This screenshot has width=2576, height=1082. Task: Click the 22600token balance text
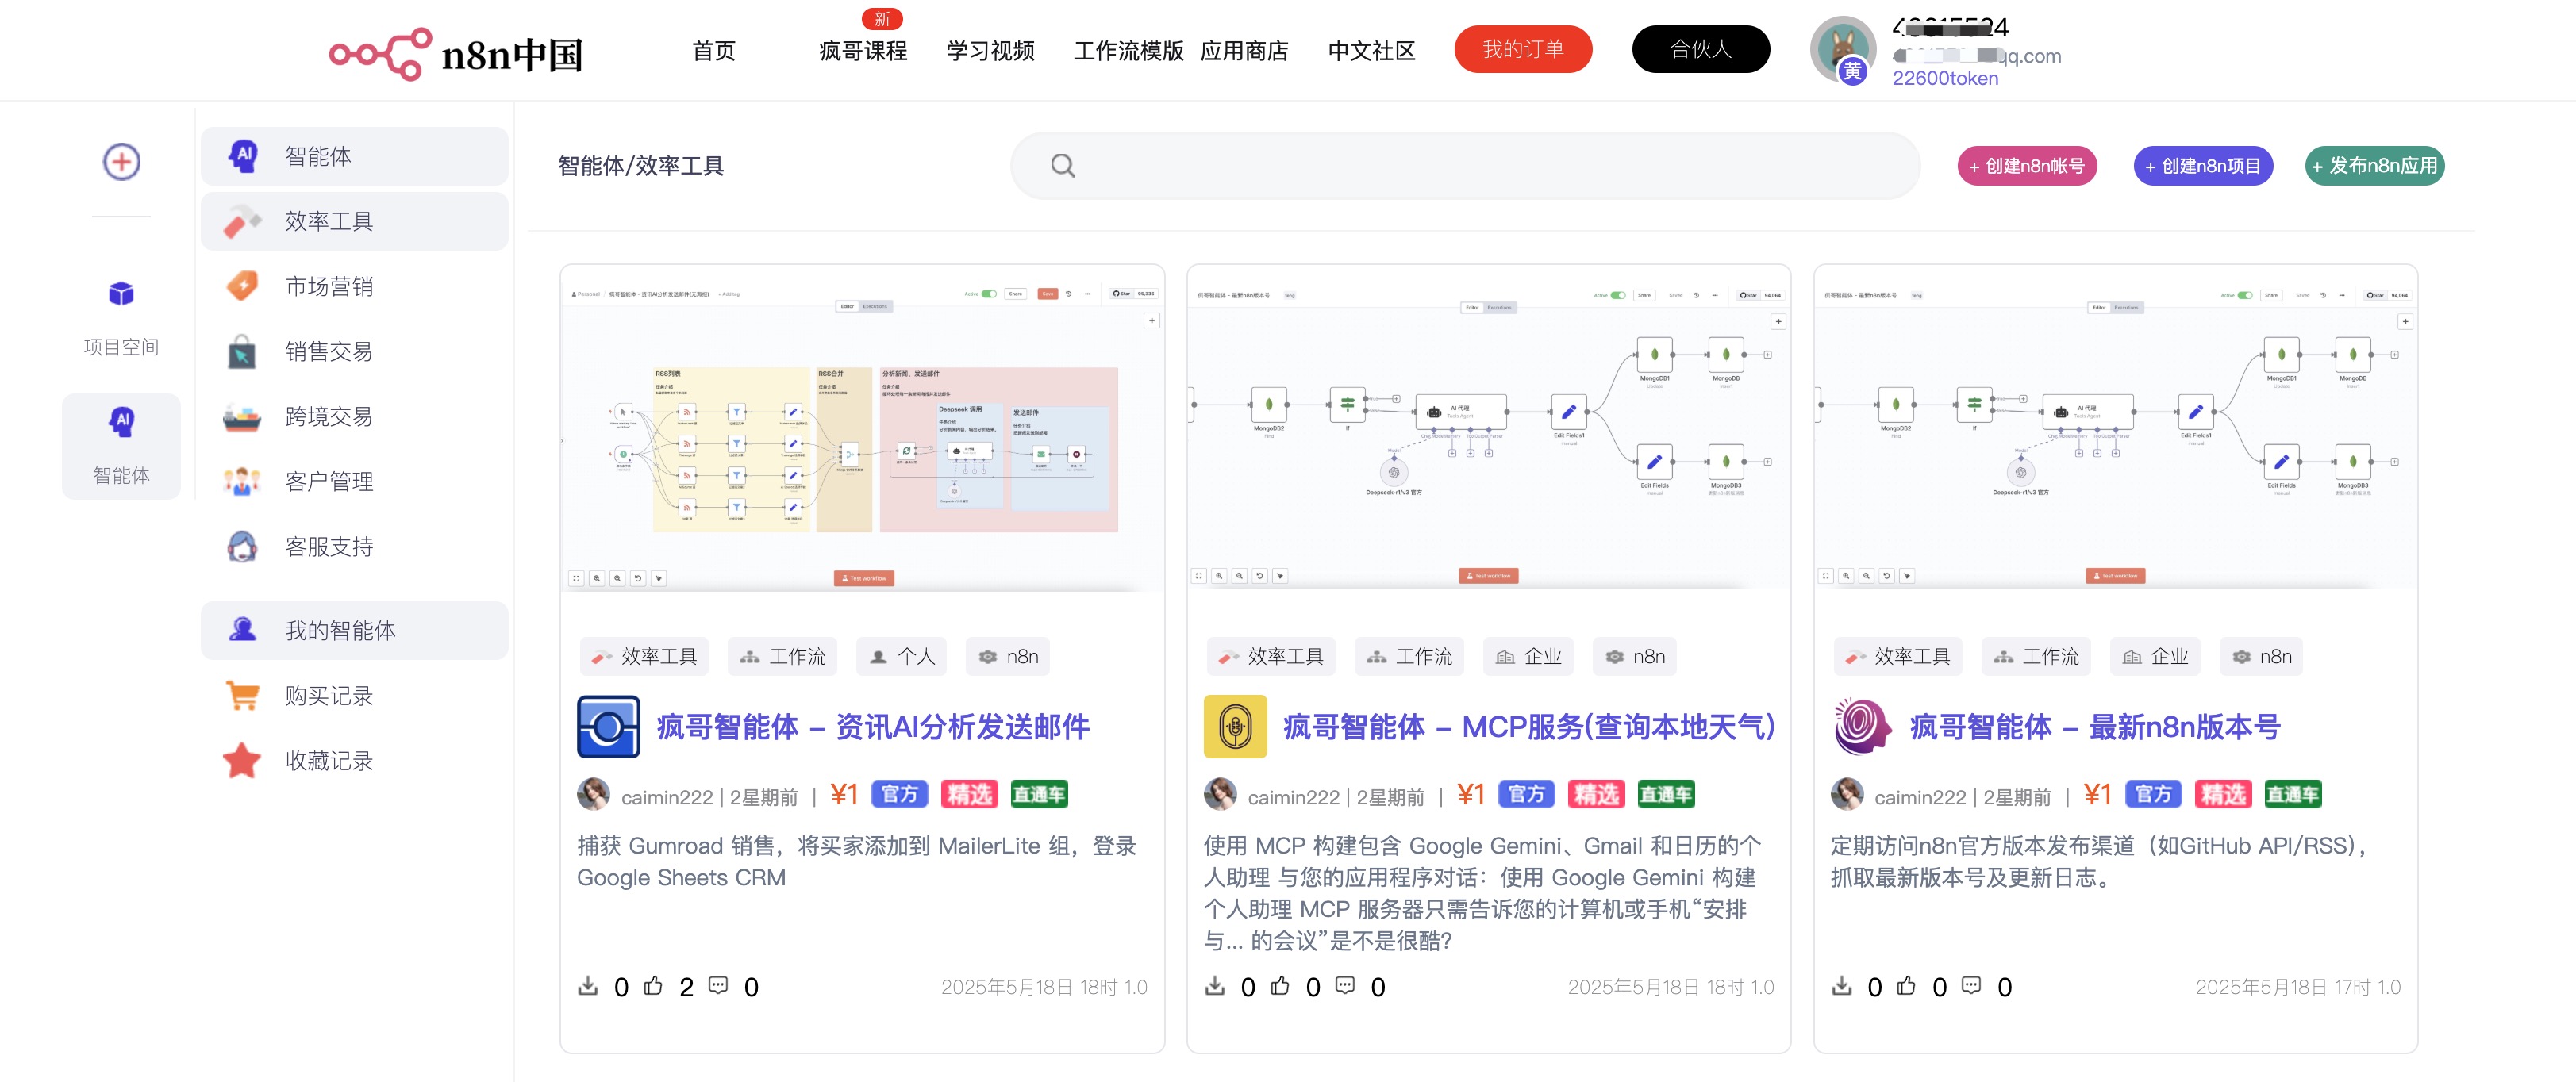pyautogui.click(x=1945, y=78)
